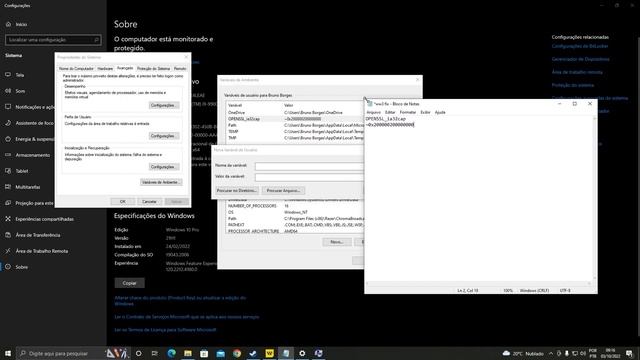Switch to Nome do Computador tab
640x360 pixels.
76,69
